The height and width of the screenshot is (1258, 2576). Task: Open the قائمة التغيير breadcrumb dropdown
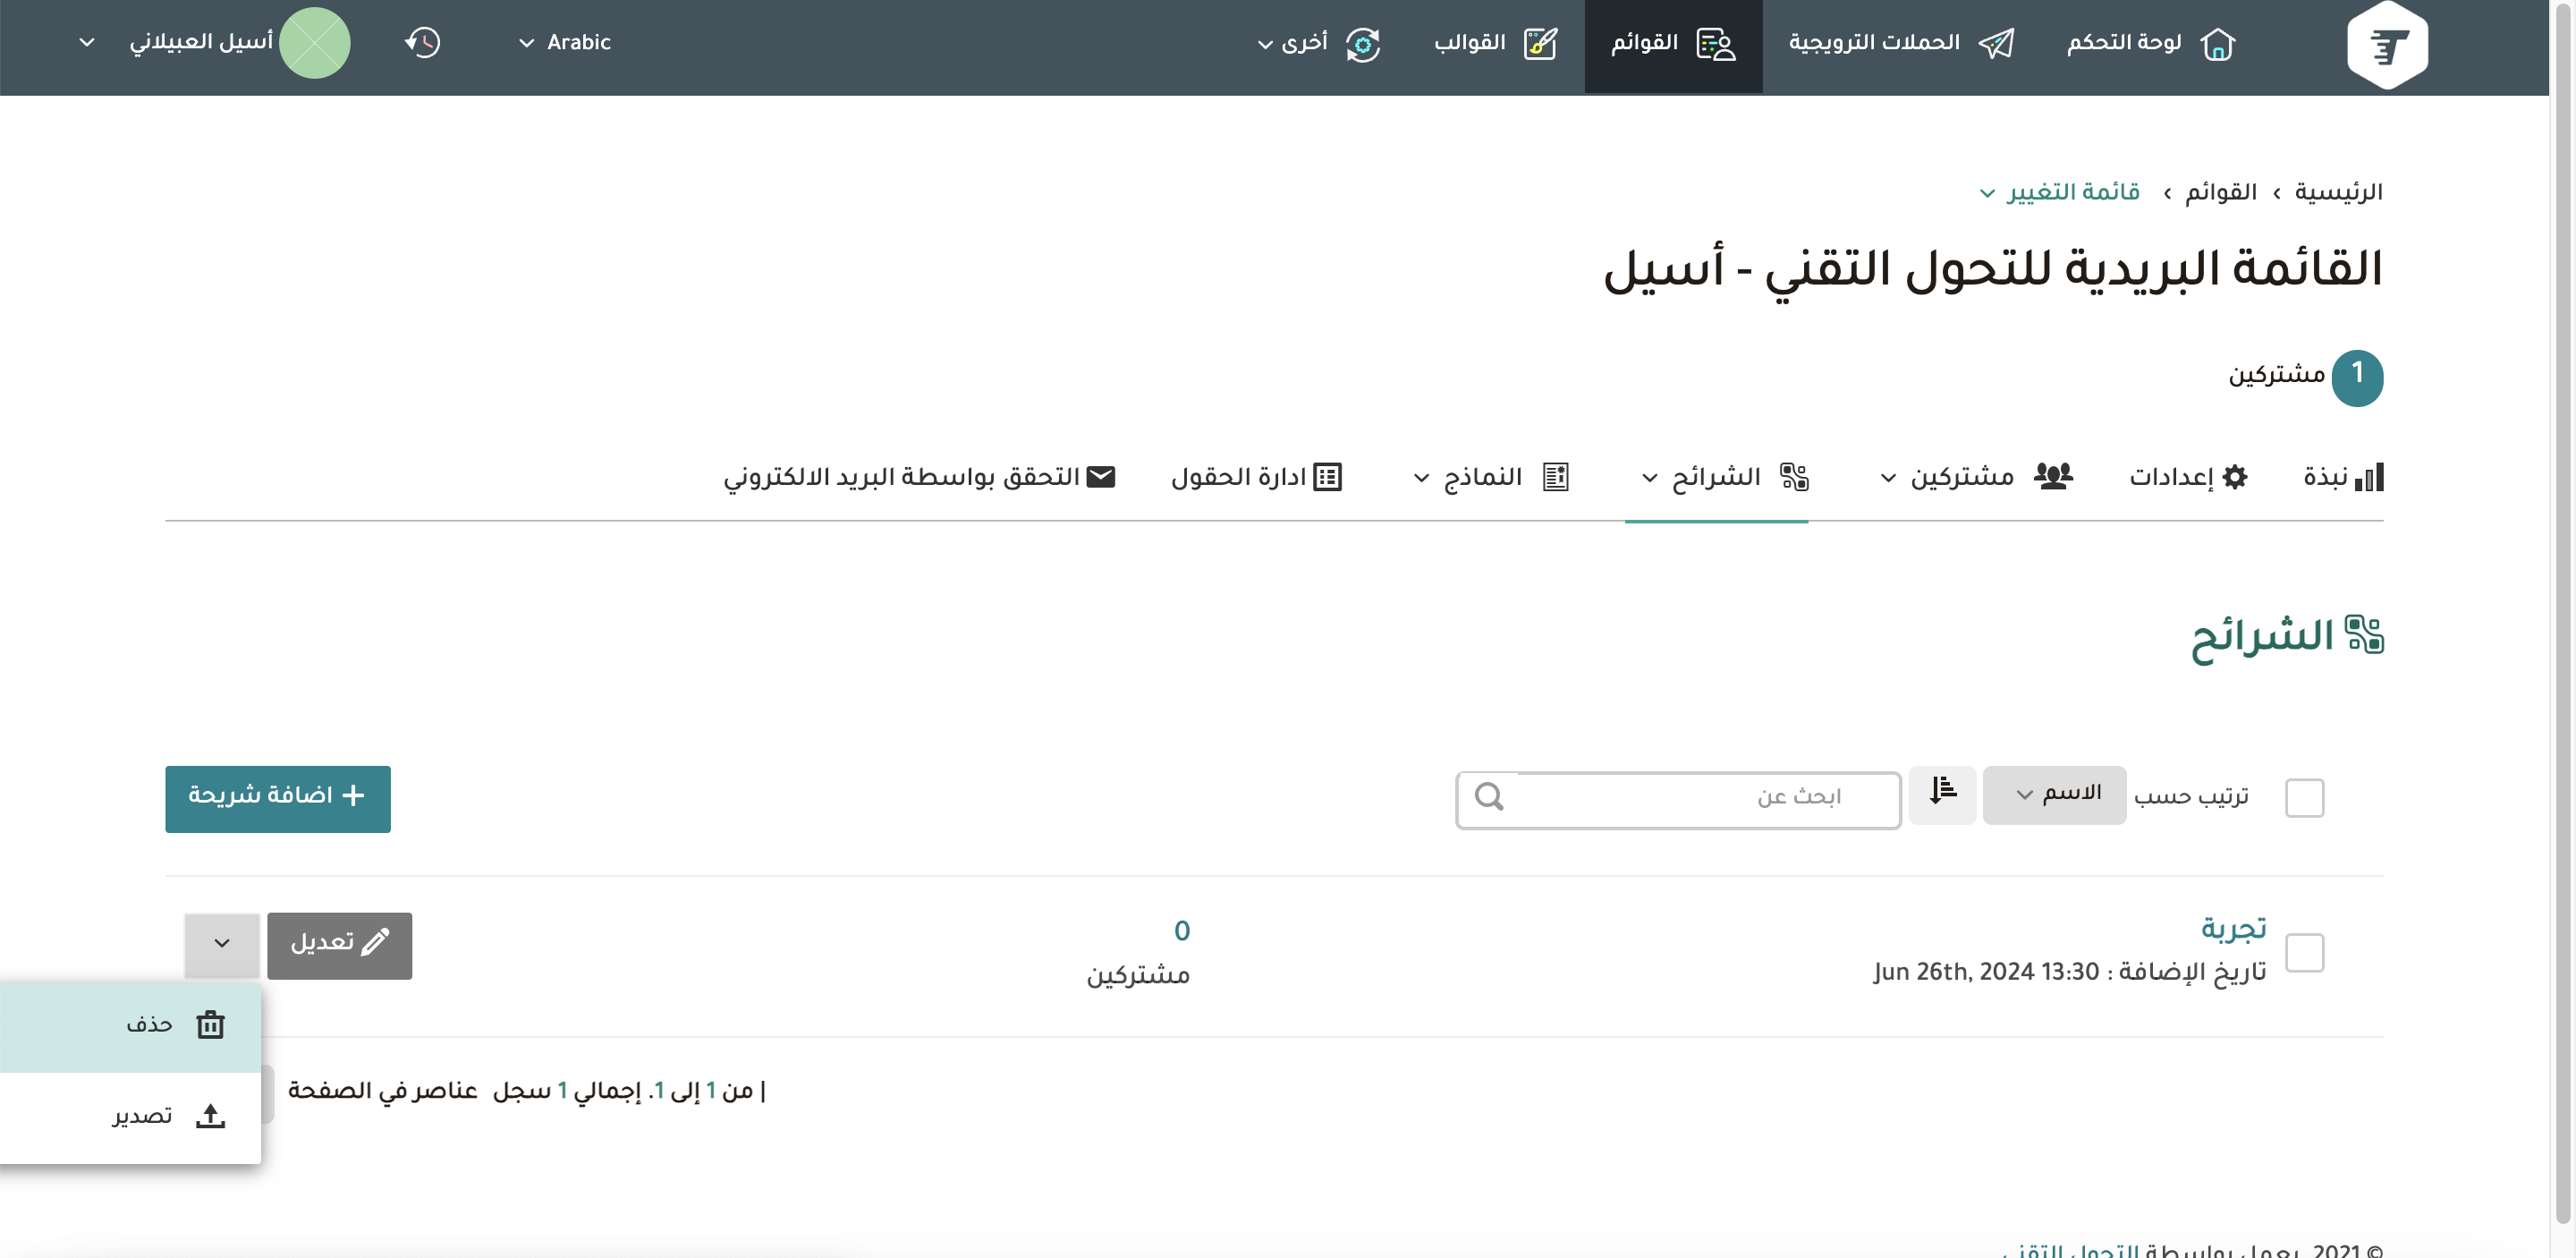(2060, 192)
